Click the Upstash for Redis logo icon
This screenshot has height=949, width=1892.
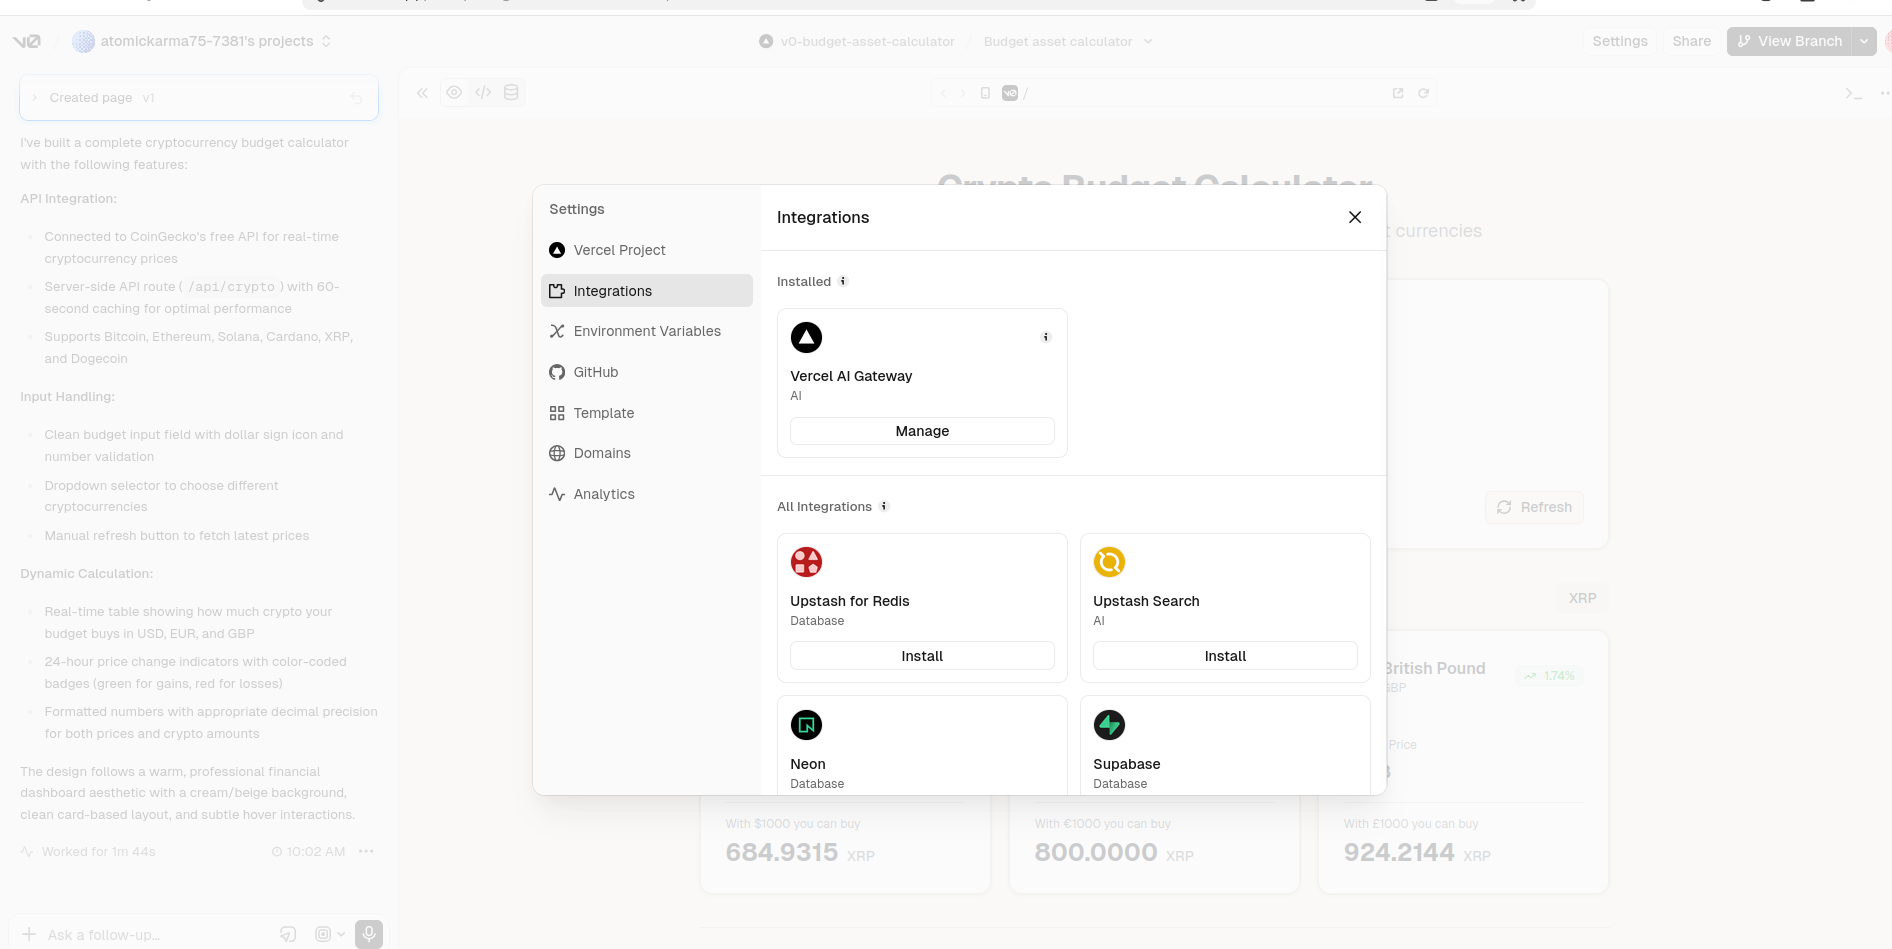(x=806, y=562)
